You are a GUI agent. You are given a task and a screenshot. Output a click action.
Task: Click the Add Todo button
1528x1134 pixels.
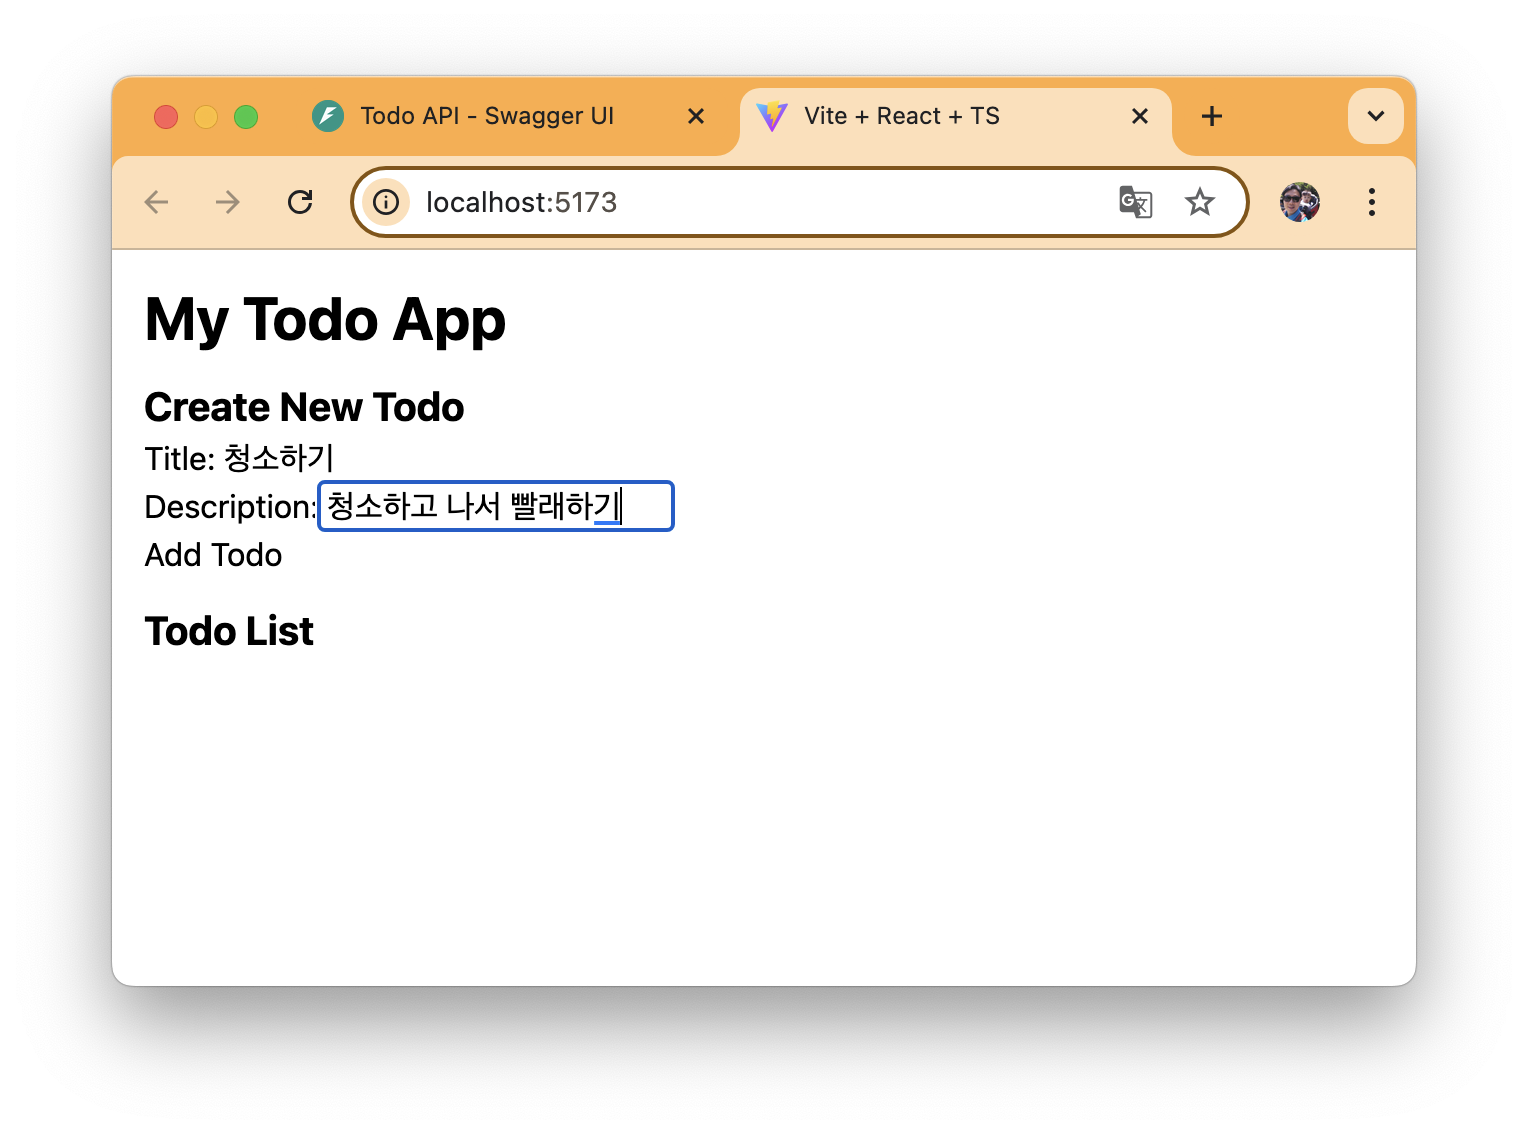pyautogui.click(x=213, y=555)
